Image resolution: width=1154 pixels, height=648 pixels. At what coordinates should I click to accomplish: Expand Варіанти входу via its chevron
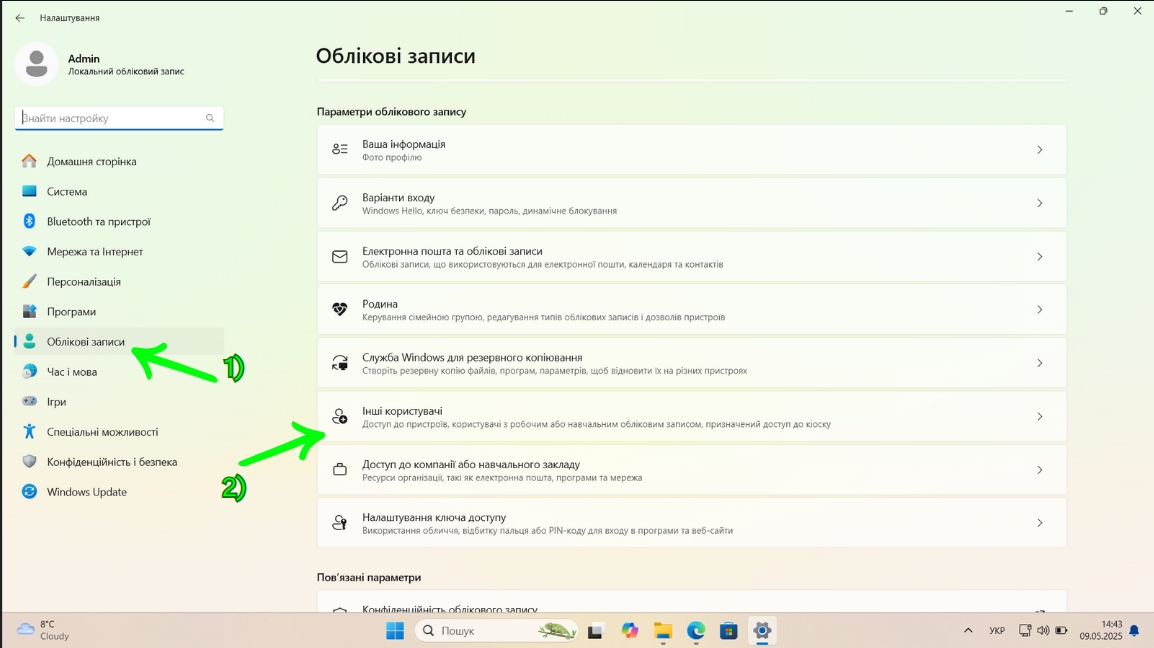click(x=1039, y=203)
